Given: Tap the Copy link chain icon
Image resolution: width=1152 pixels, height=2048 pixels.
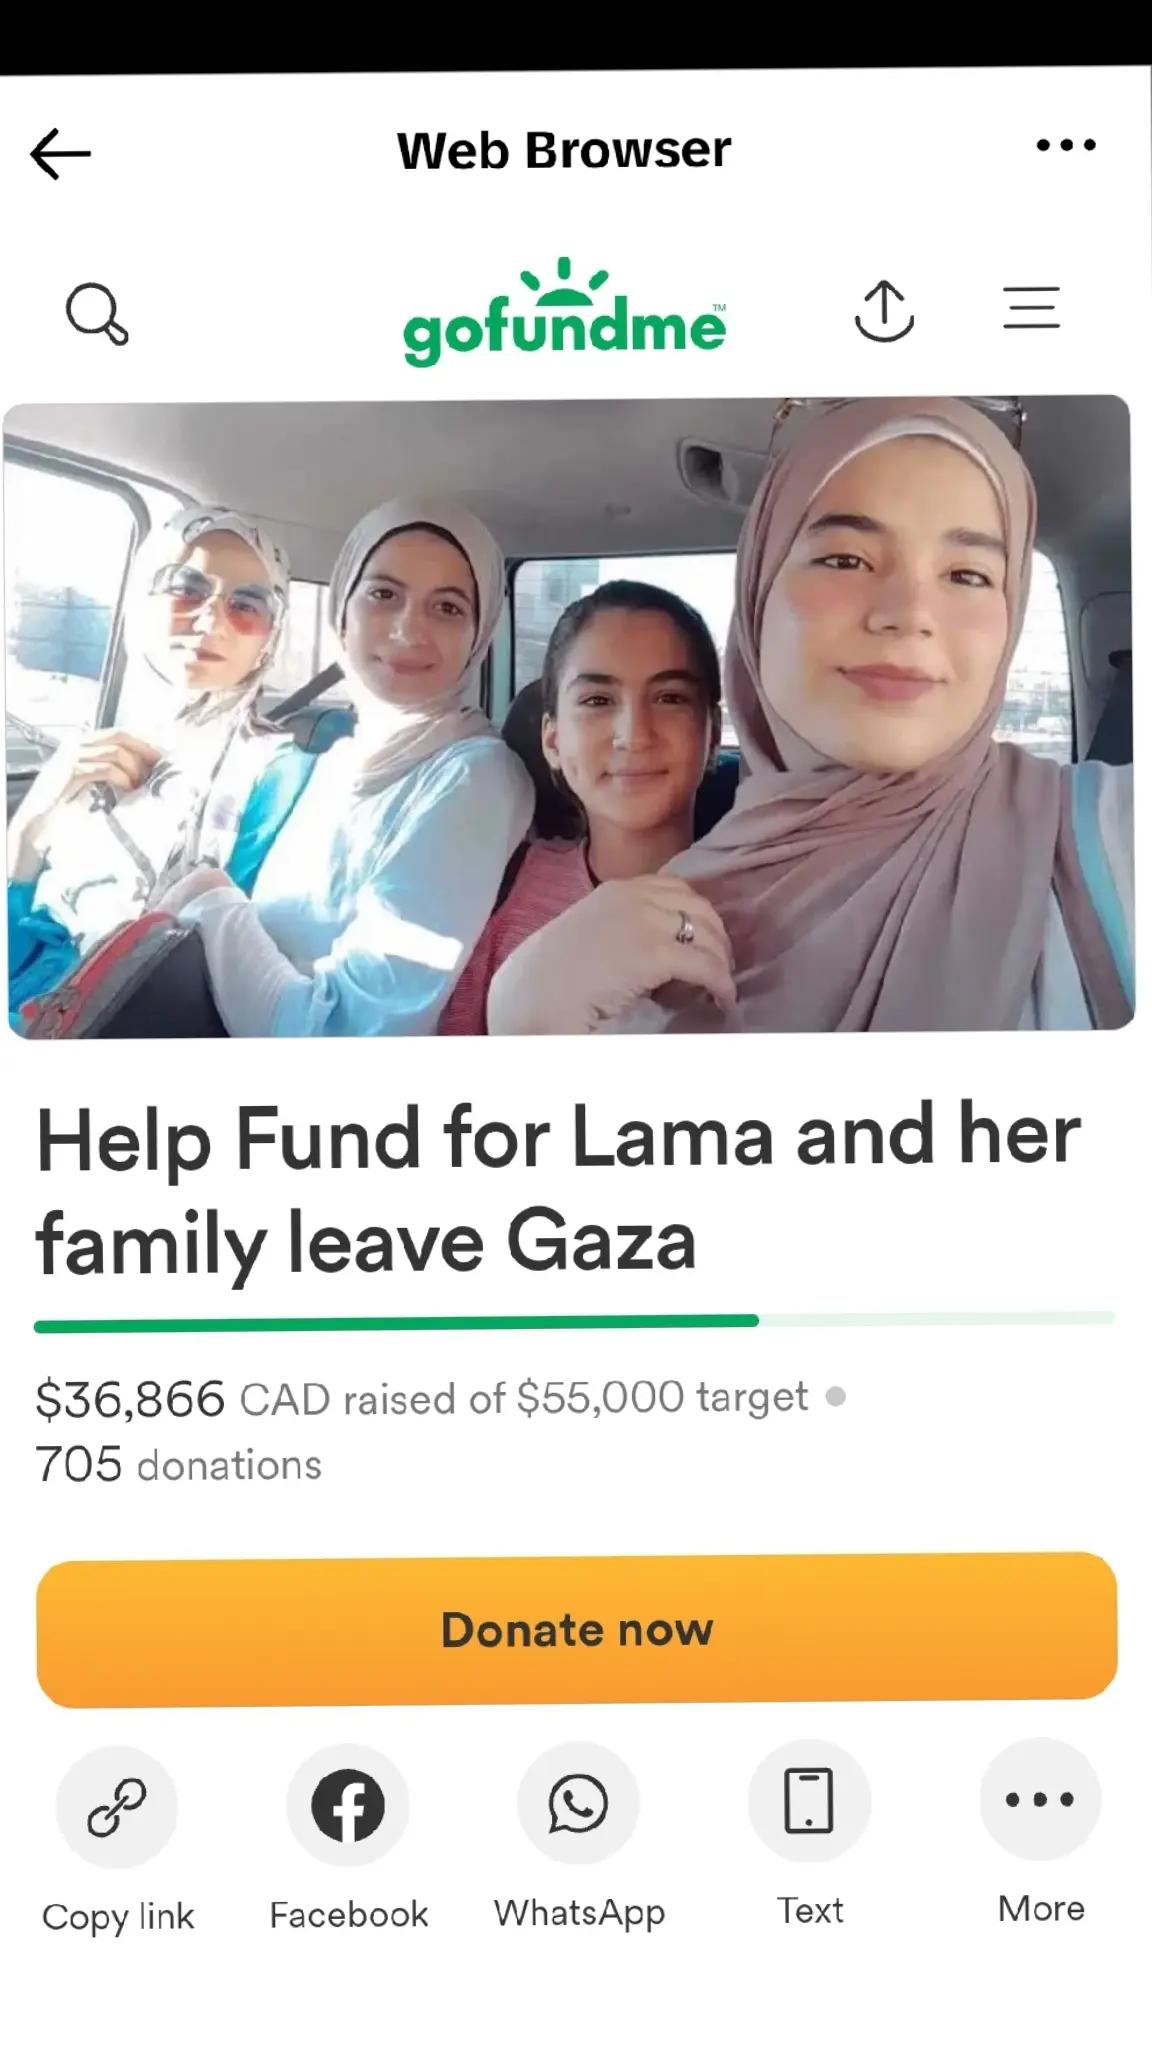Looking at the screenshot, I should coord(117,1806).
